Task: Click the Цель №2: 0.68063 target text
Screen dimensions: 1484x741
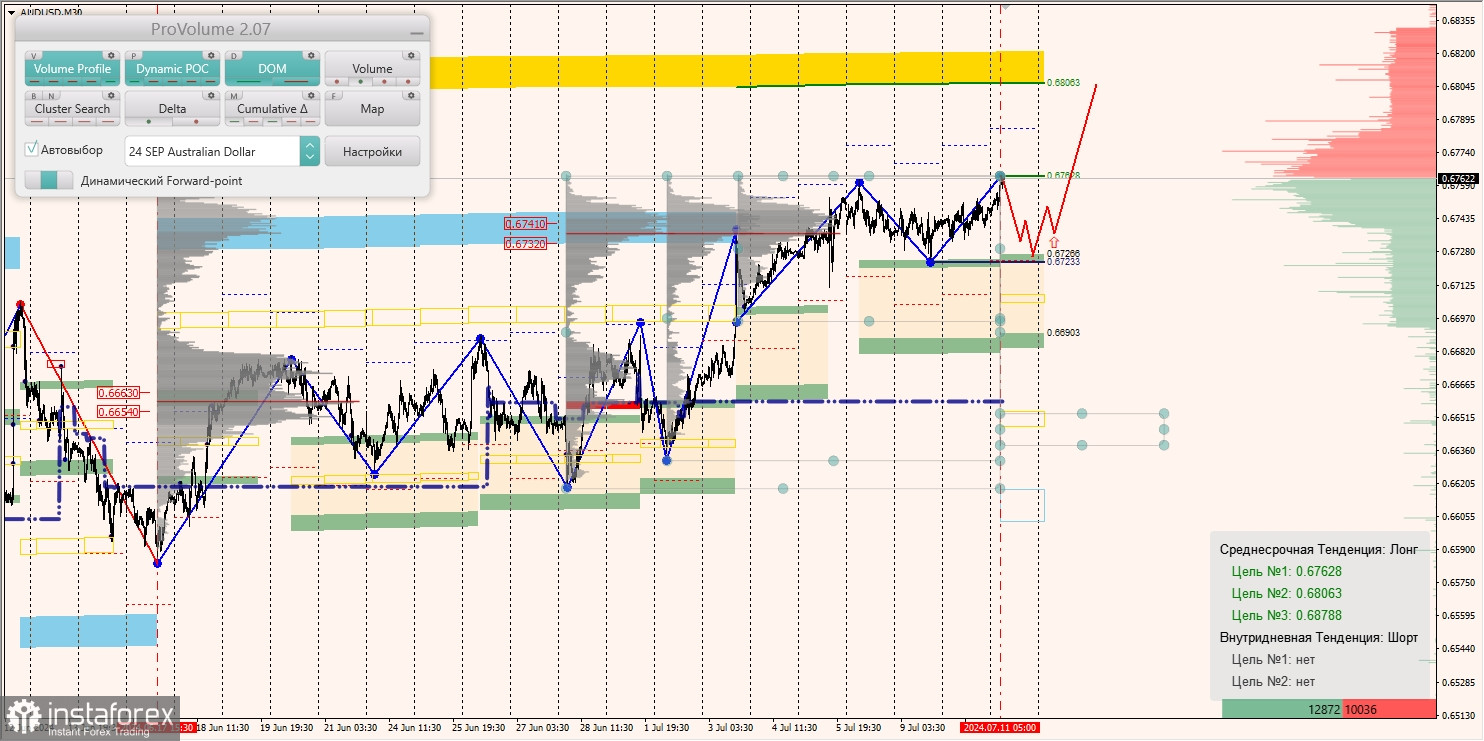Action: 1287,594
